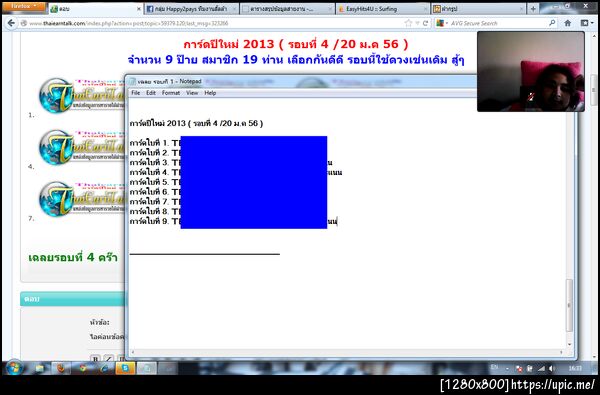The height and width of the screenshot is (395, 600).
Task: Click the muted microphone icon on the webcam
Action: coord(531,96)
